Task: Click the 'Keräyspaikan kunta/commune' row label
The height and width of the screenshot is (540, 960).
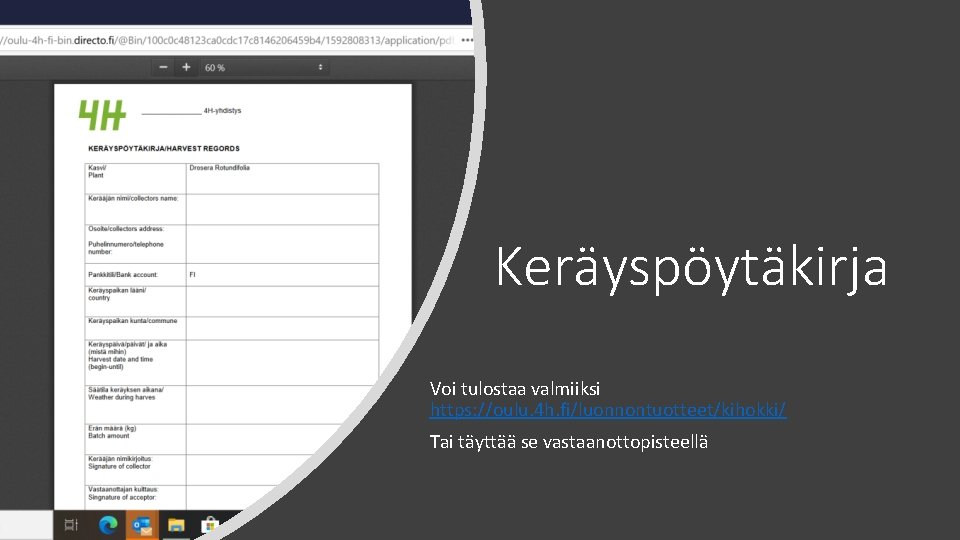Action: click(132, 321)
